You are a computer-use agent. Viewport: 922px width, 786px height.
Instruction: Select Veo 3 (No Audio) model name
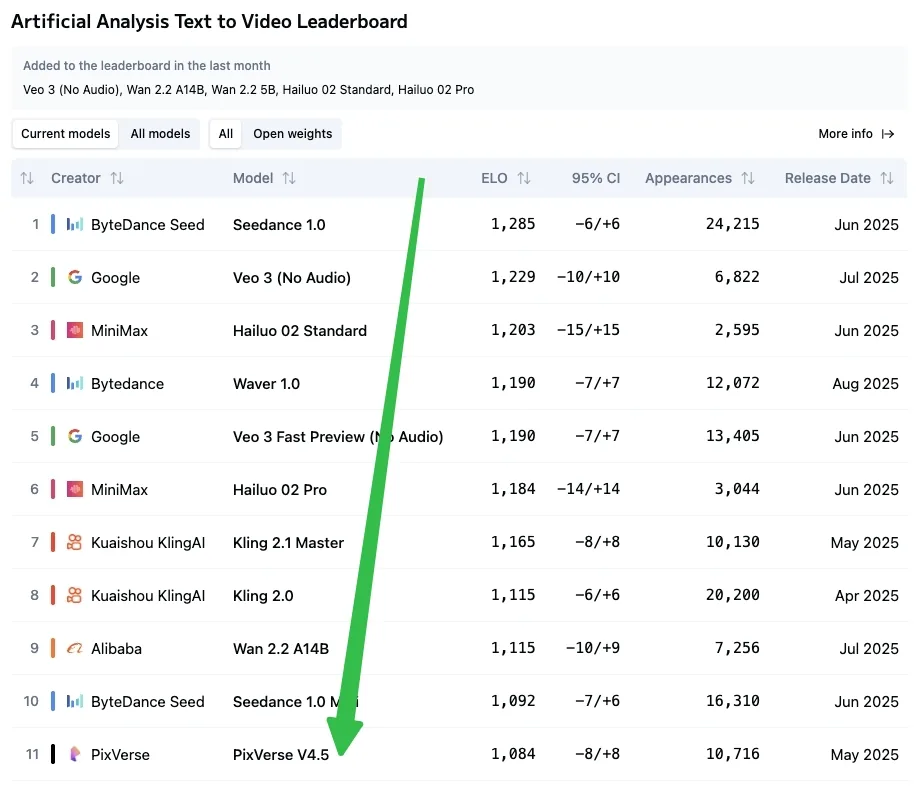pos(292,277)
